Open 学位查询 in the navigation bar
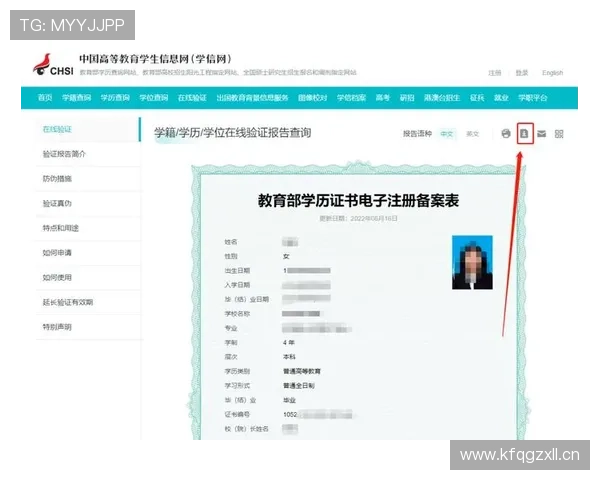Viewport: 600px width, 480px height. (154, 98)
